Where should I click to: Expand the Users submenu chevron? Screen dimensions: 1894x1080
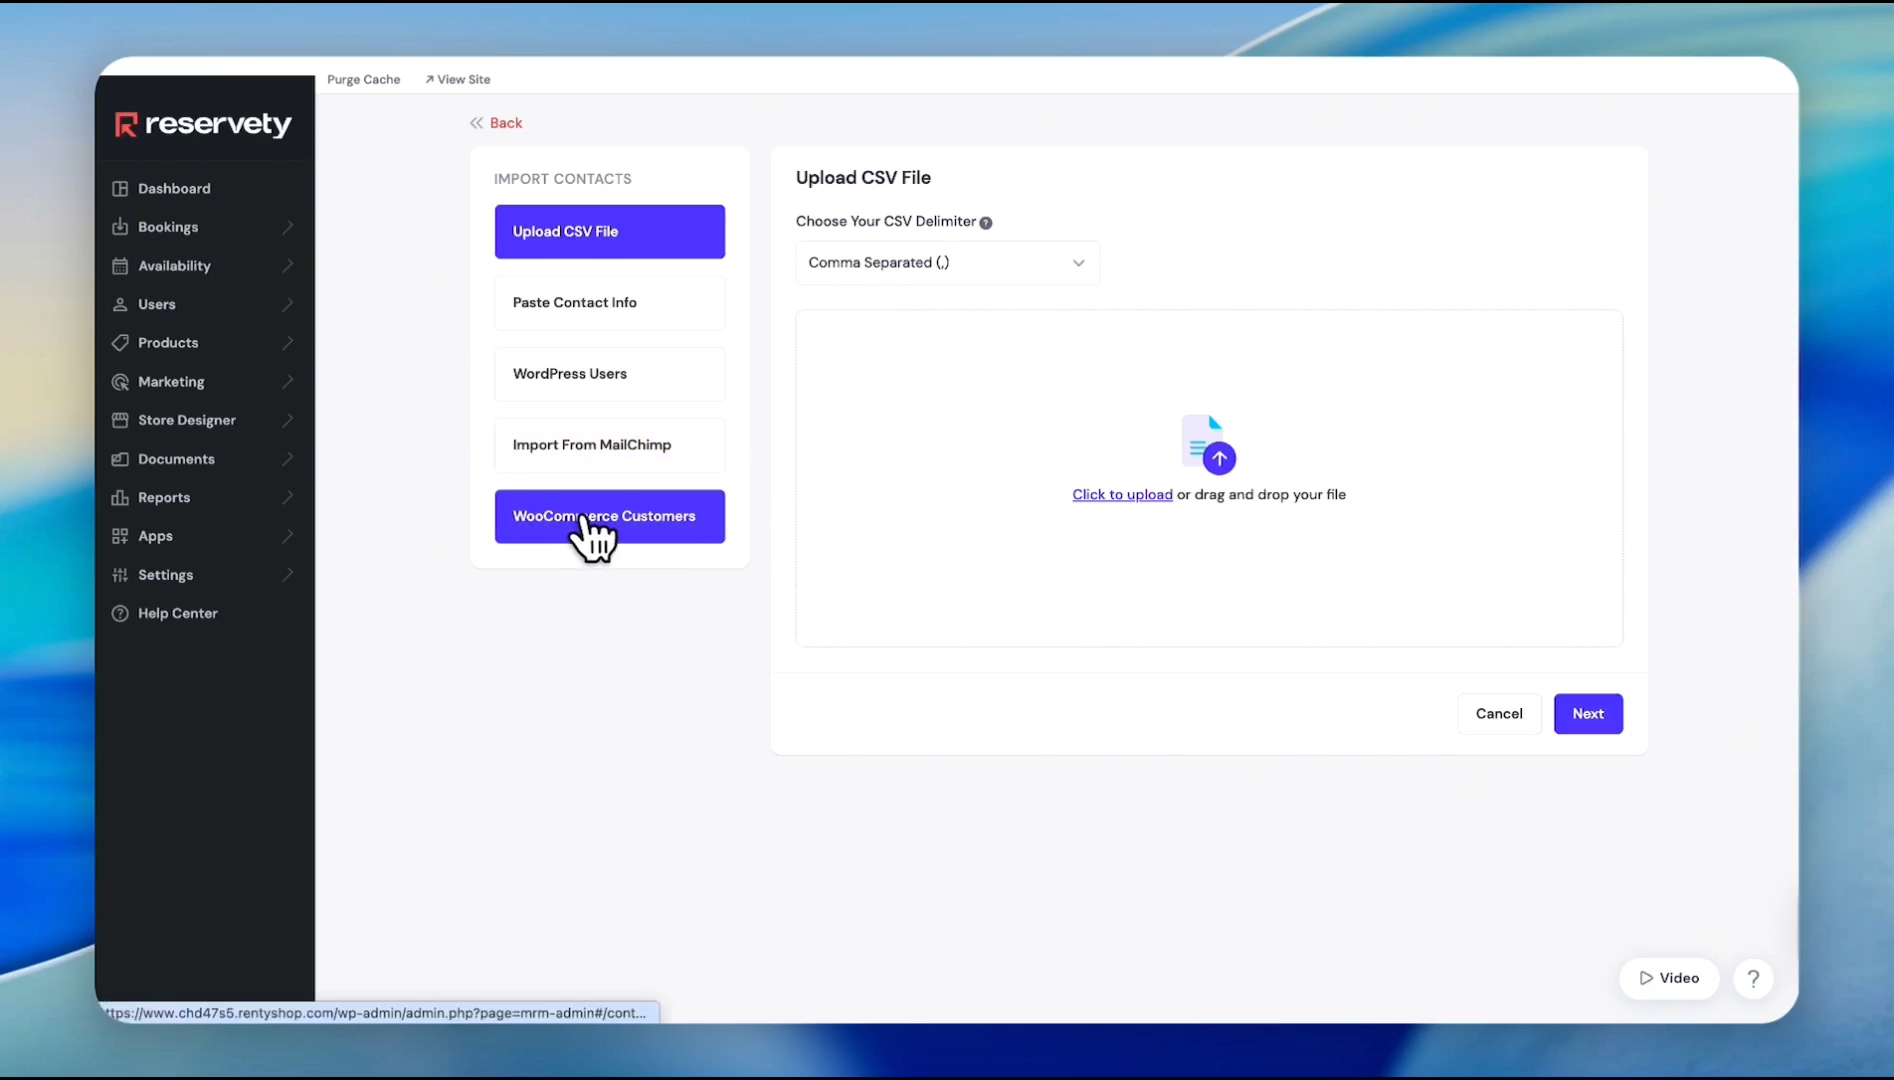click(288, 304)
